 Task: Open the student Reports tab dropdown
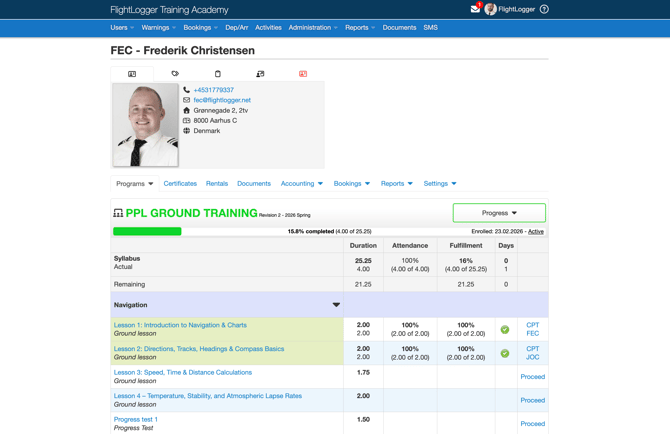click(x=397, y=183)
